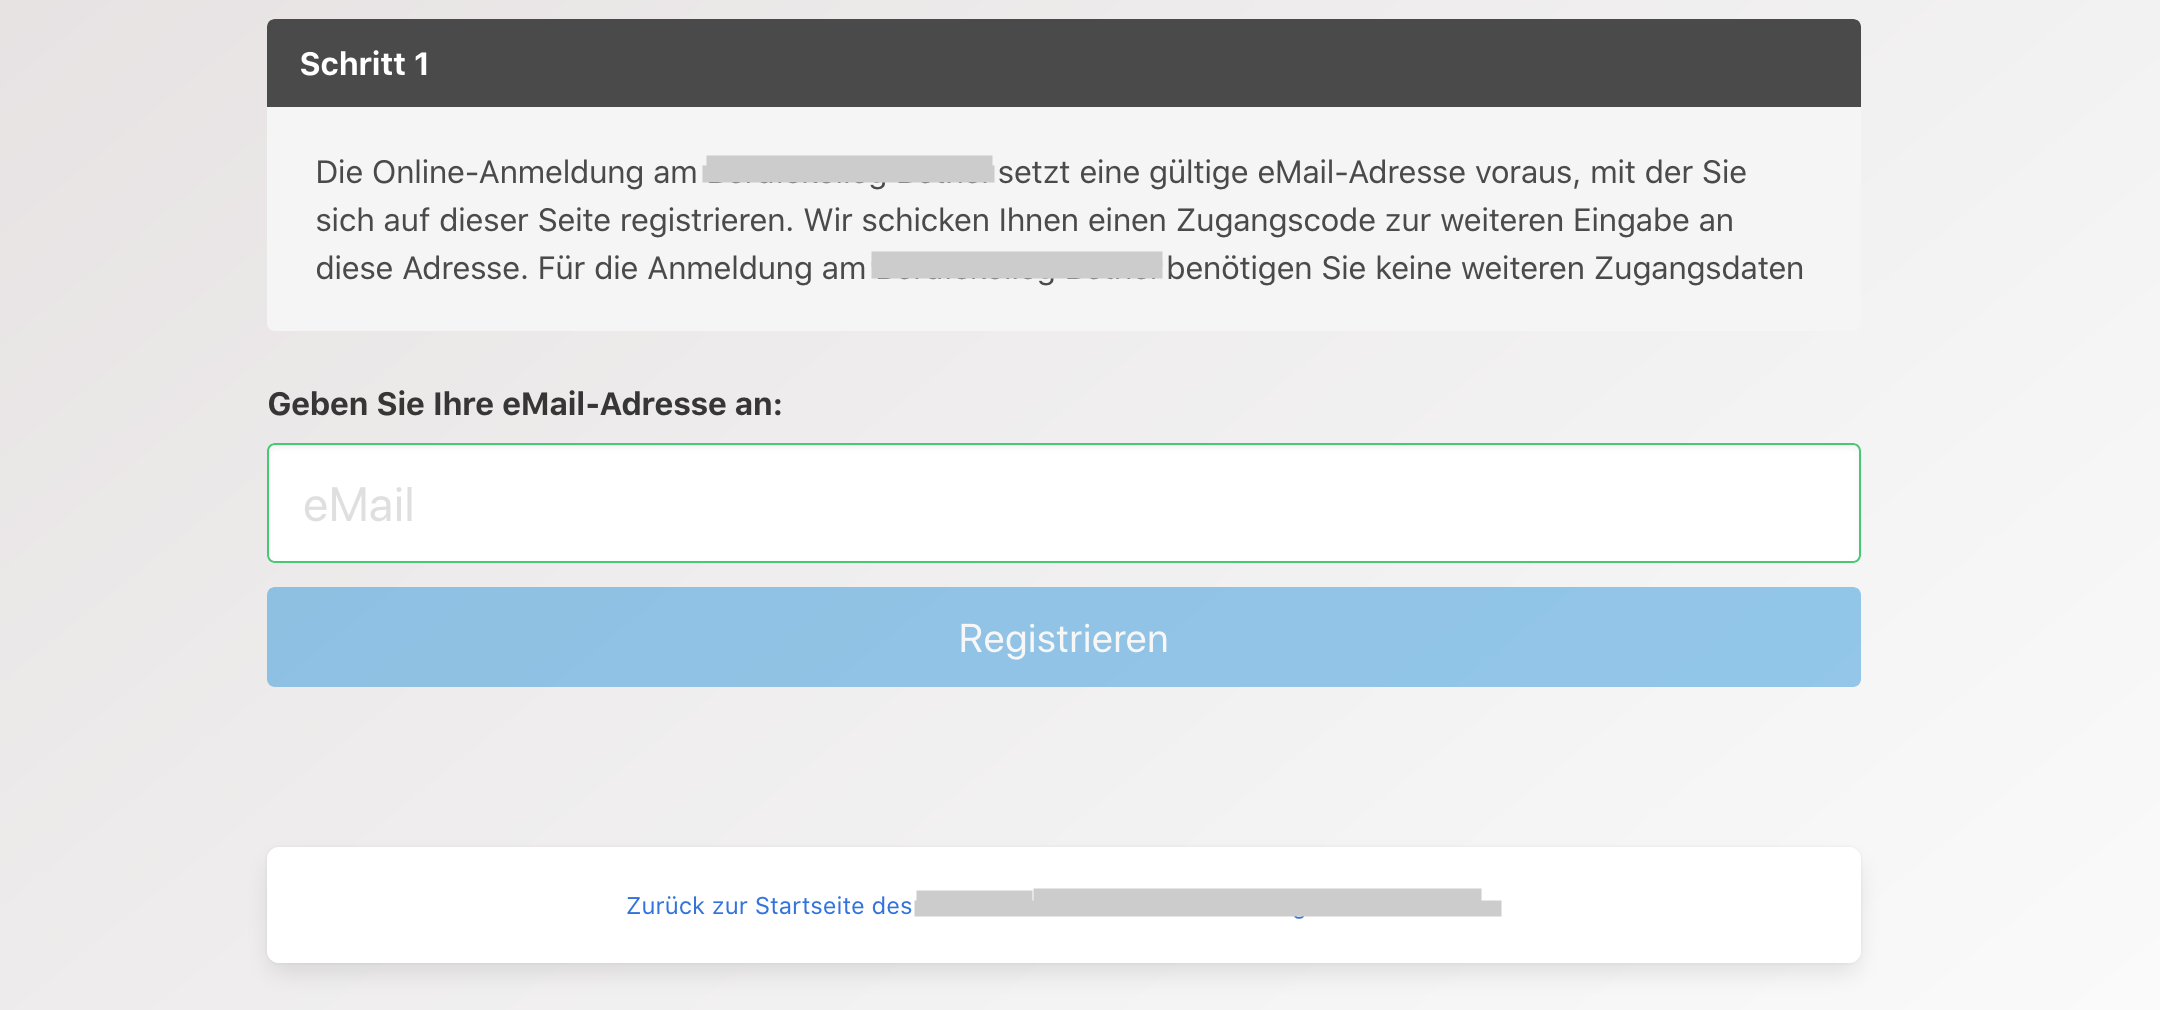
Task: Click the eMail placeholder text
Action: pos(359,505)
